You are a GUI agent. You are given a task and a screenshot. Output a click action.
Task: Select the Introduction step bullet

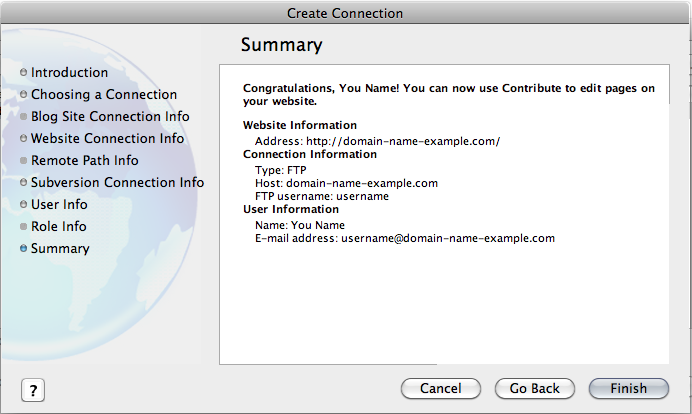tap(23, 72)
